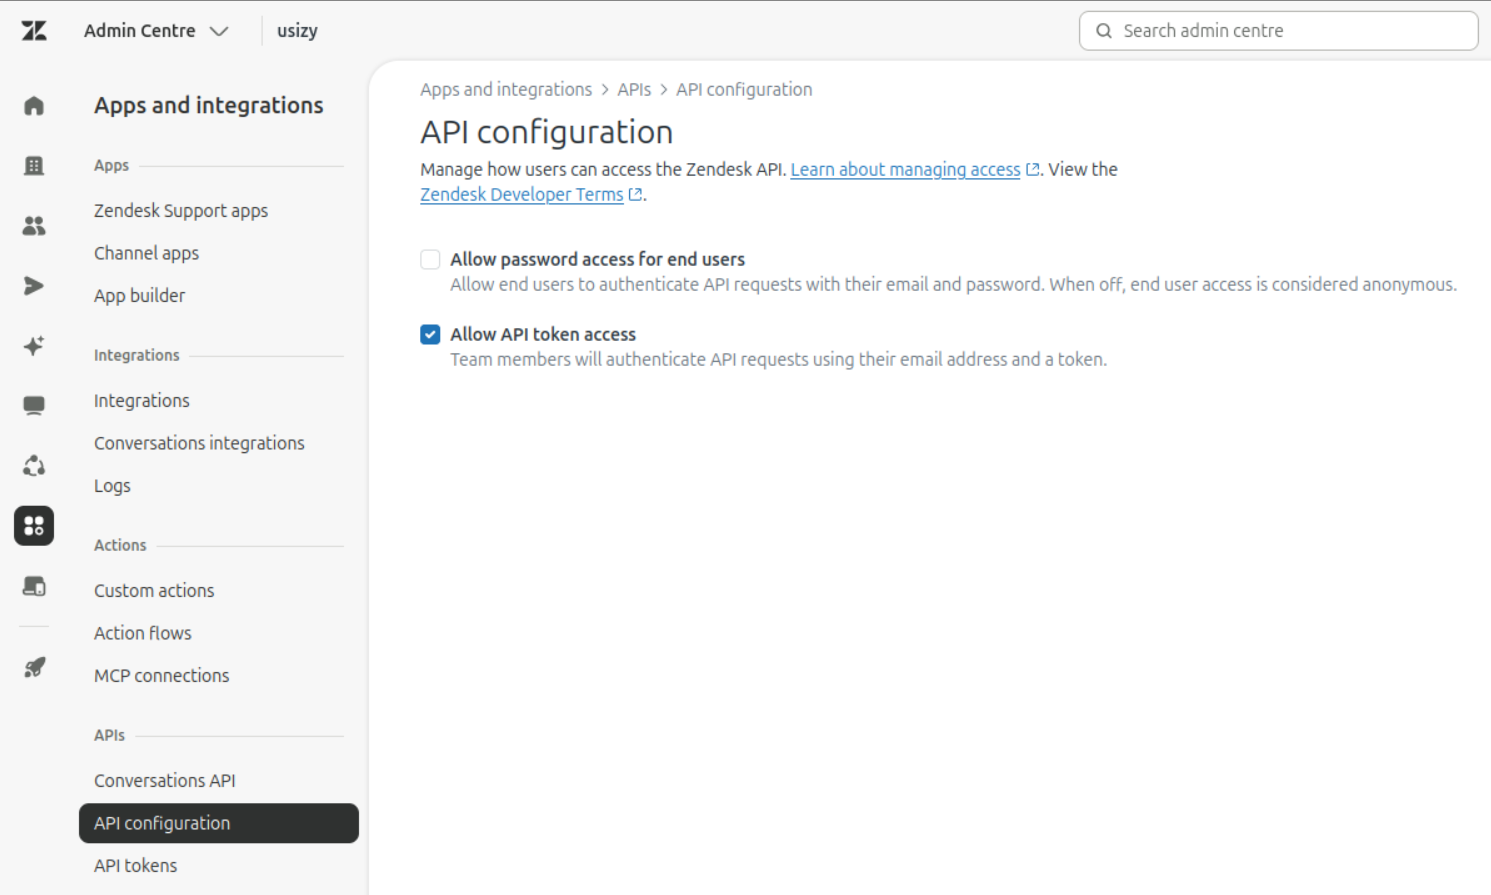Expand the Admin Centre dropdown chevron
The height and width of the screenshot is (895, 1491).
219,32
